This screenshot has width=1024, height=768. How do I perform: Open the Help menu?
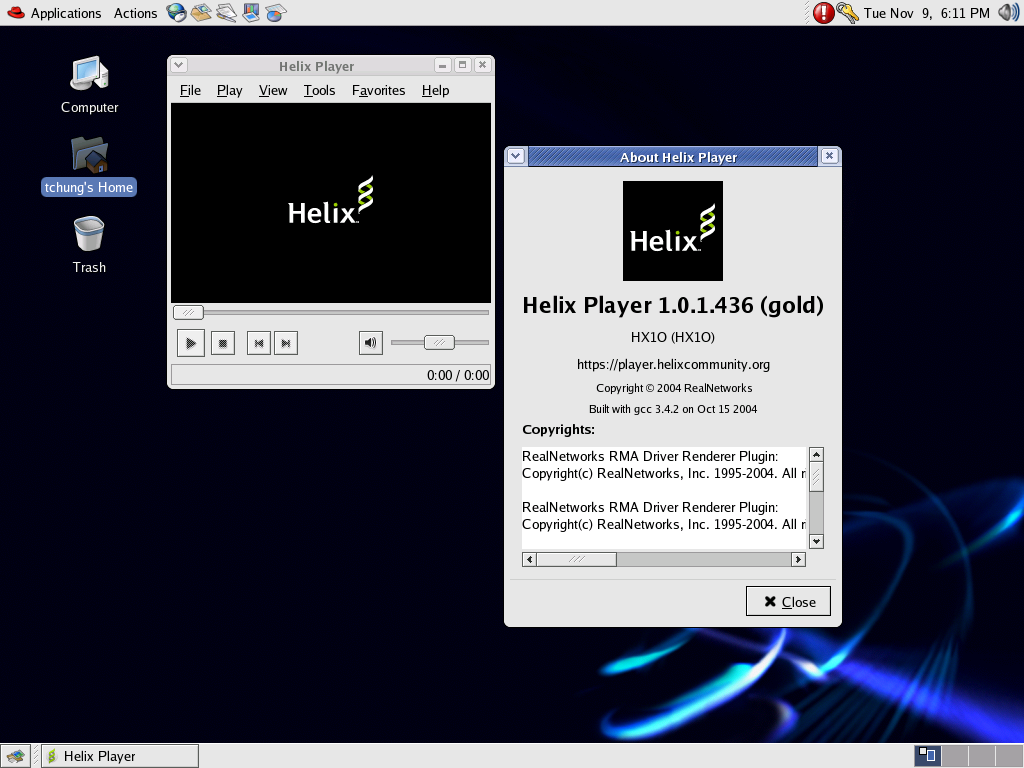(x=435, y=90)
